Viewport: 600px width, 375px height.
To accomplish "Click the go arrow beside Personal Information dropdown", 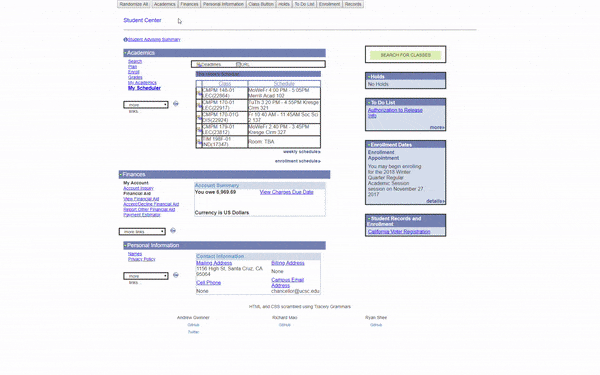I will (176, 275).
